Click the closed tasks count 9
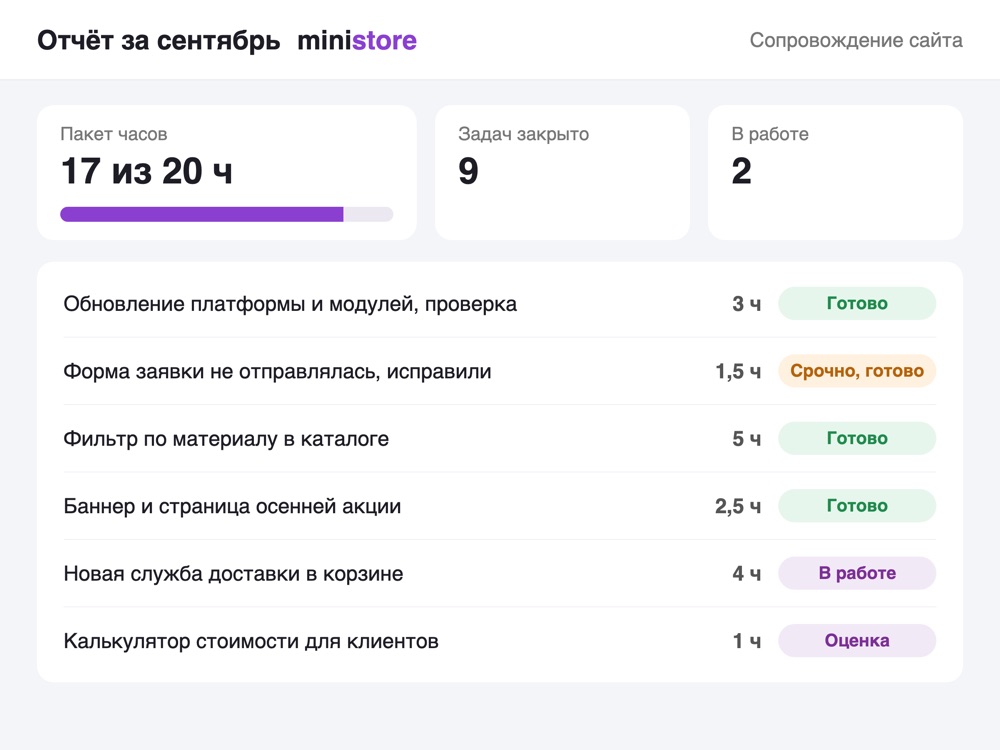Image resolution: width=1000 pixels, height=750 pixels. tap(468, 171)
